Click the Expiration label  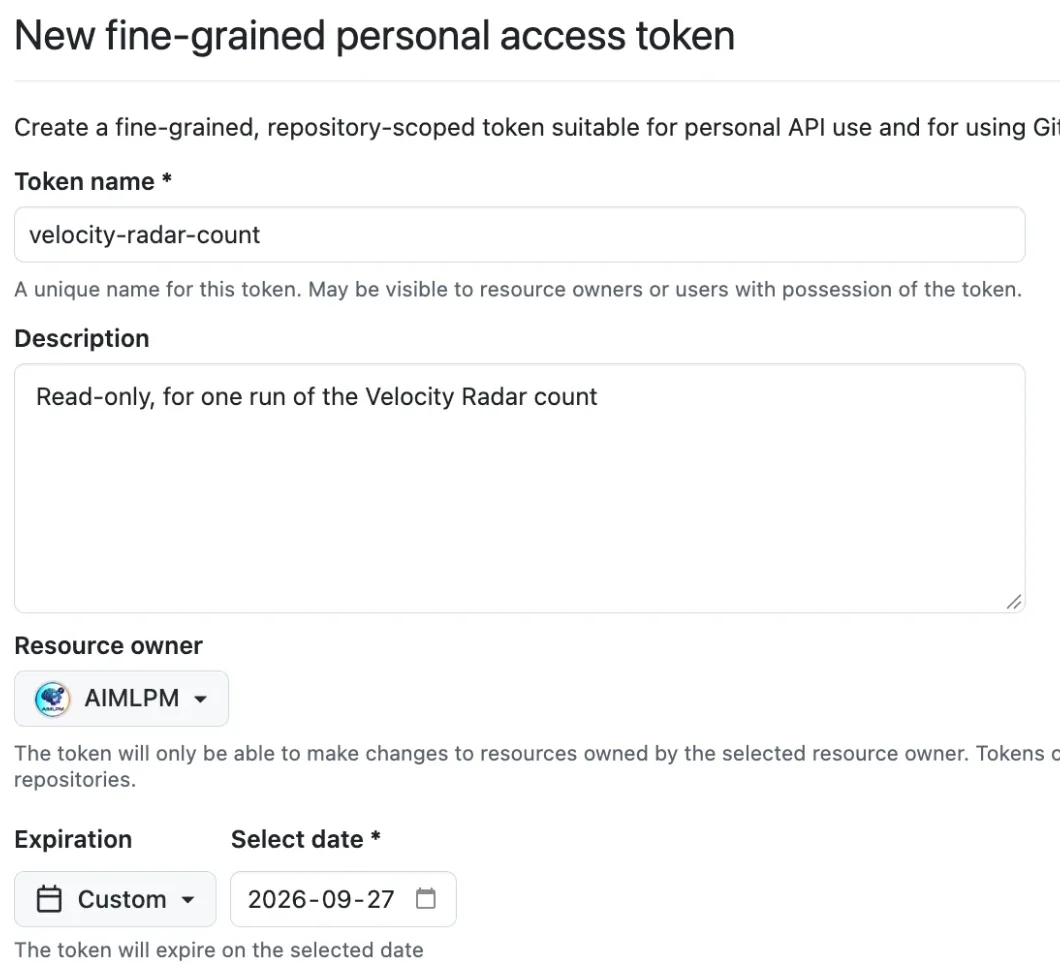[73, 839]
